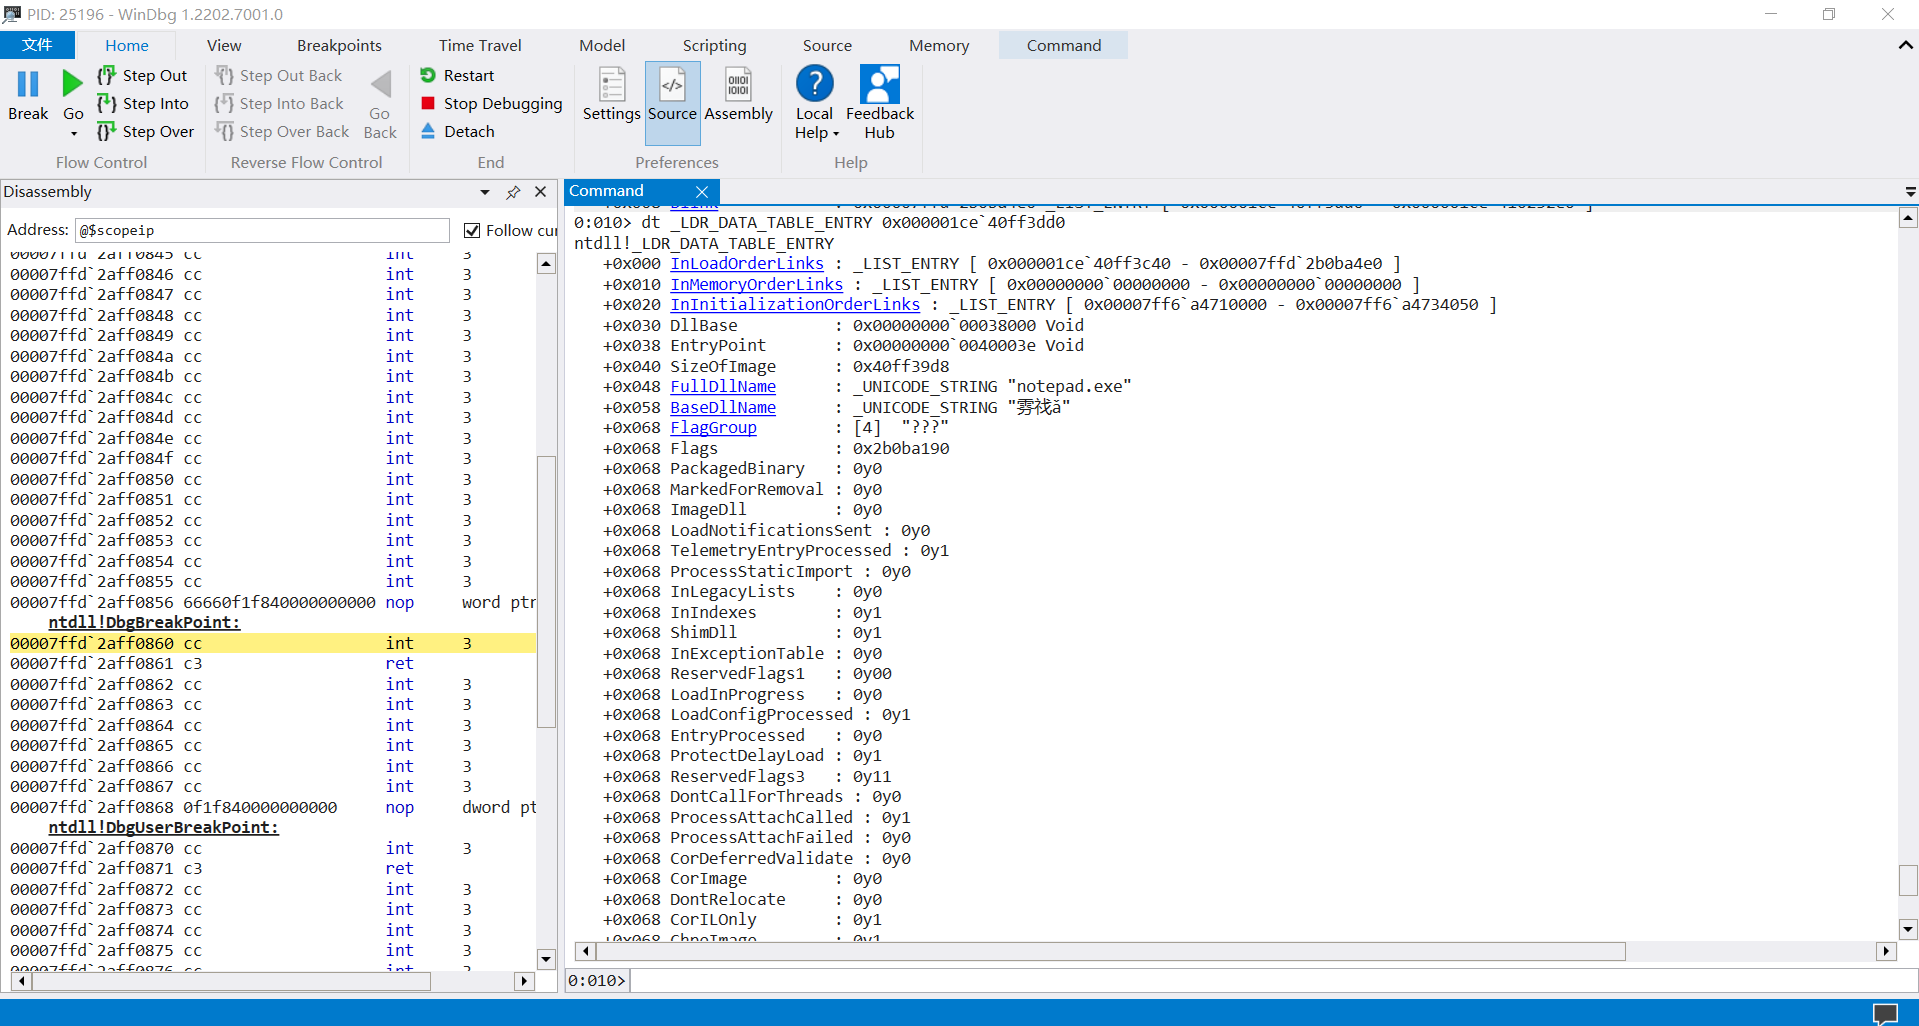Click Step Over Back
1919x1026 pixels.
coord(282,131)
